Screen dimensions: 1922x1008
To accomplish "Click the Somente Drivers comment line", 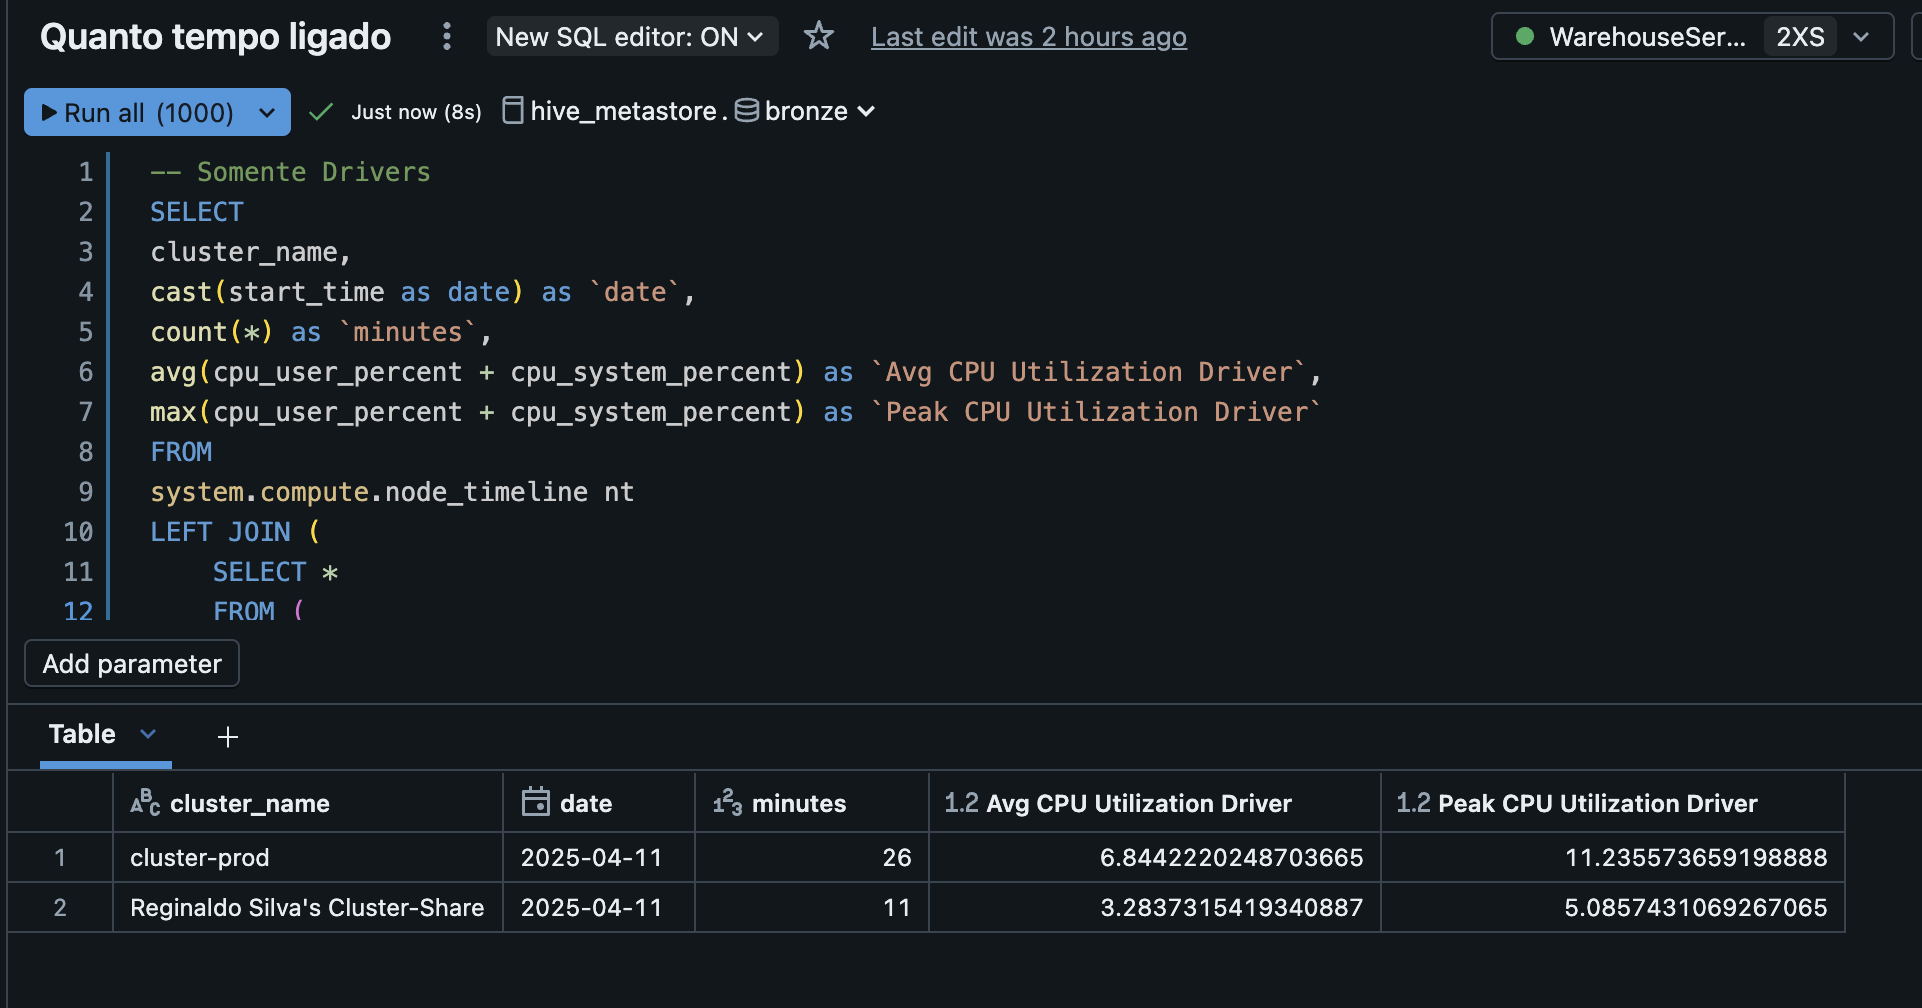I will pos(290,172).
